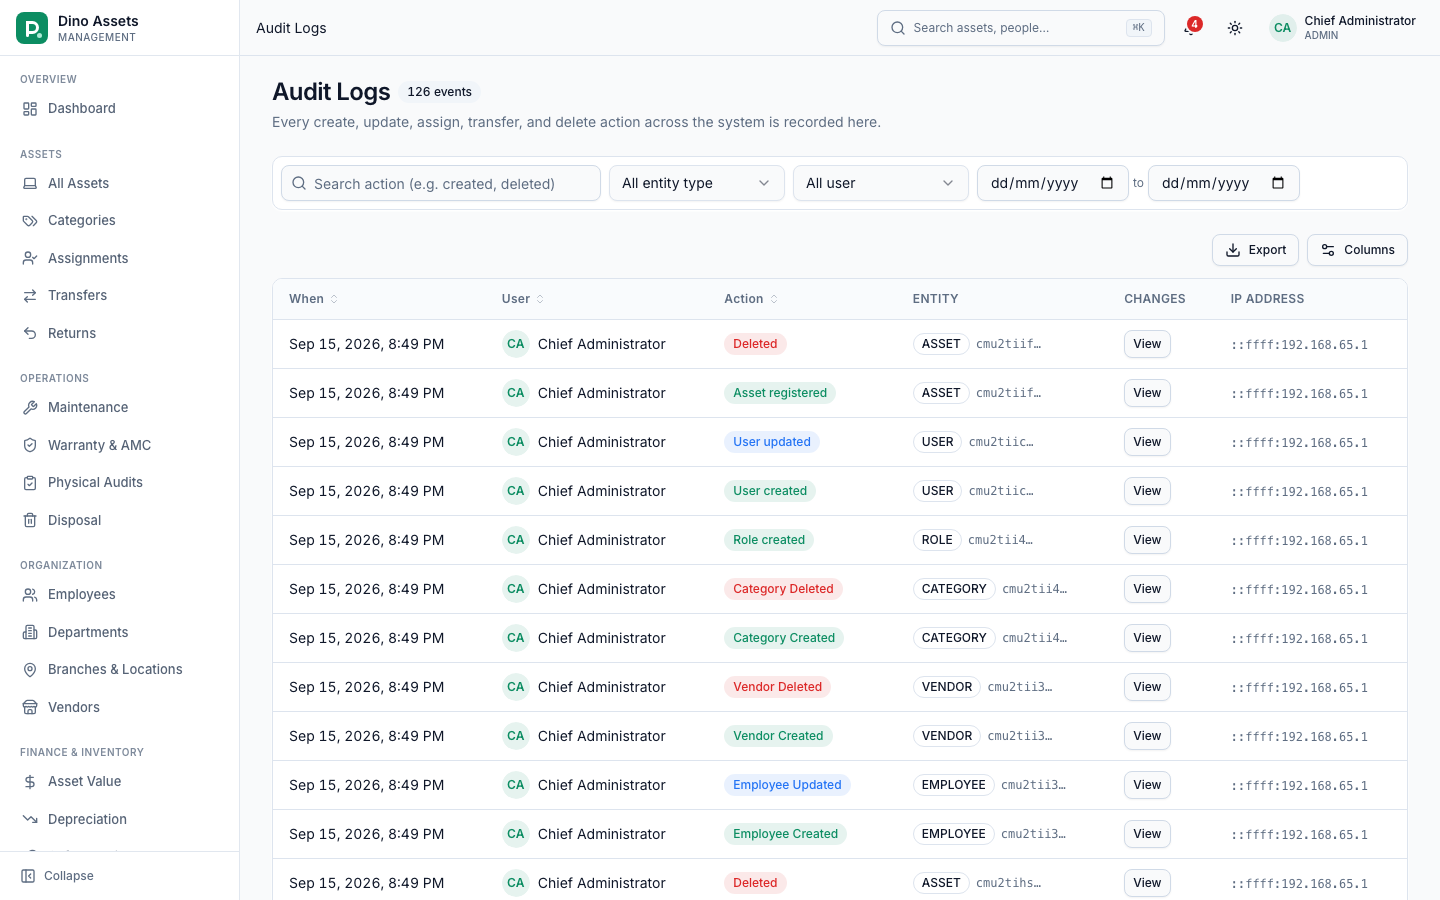The width and height of the screenshot is (1440, 900).
Task: Open Employees in sidebar
Action: click(120, 595)
